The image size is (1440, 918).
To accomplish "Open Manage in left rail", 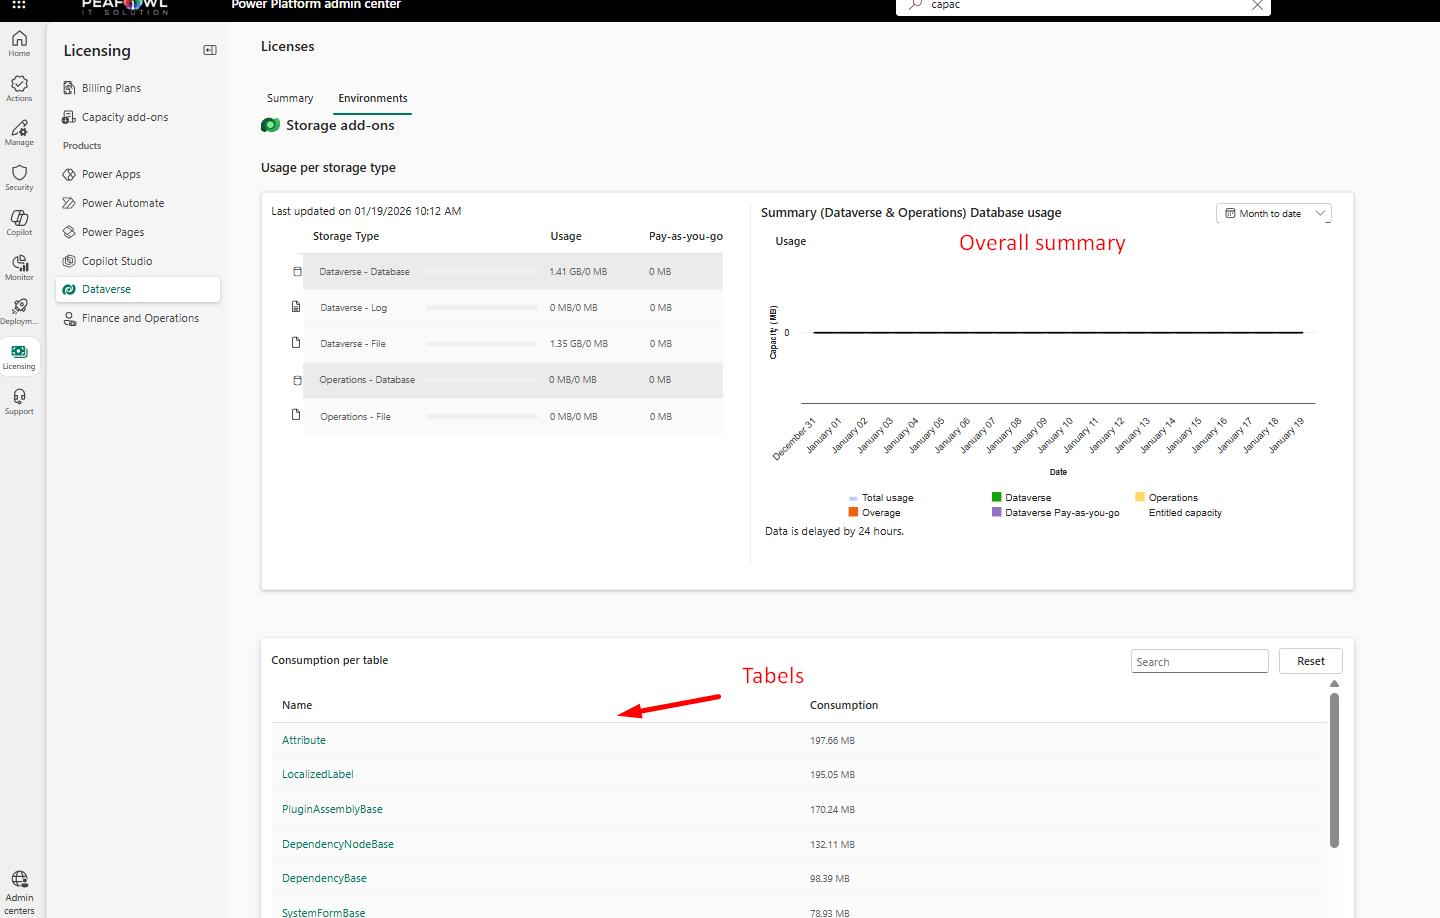I will pyautogui.click(x=19, y=132).
